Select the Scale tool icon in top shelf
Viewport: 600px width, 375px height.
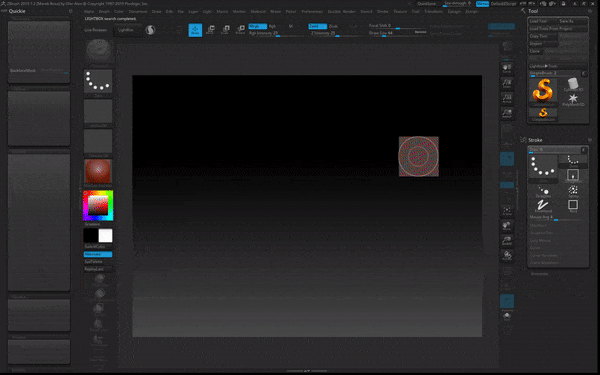pos(225,30)
